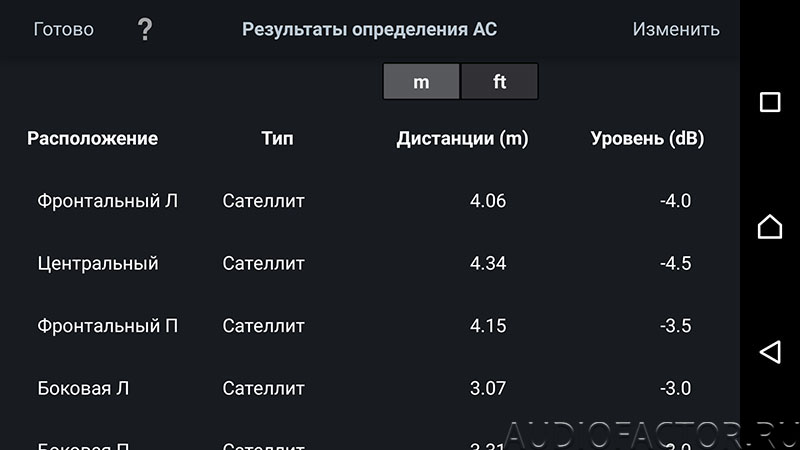Switch distance units to meters (m)
The image size is (800, 450).
coord(421,82)
